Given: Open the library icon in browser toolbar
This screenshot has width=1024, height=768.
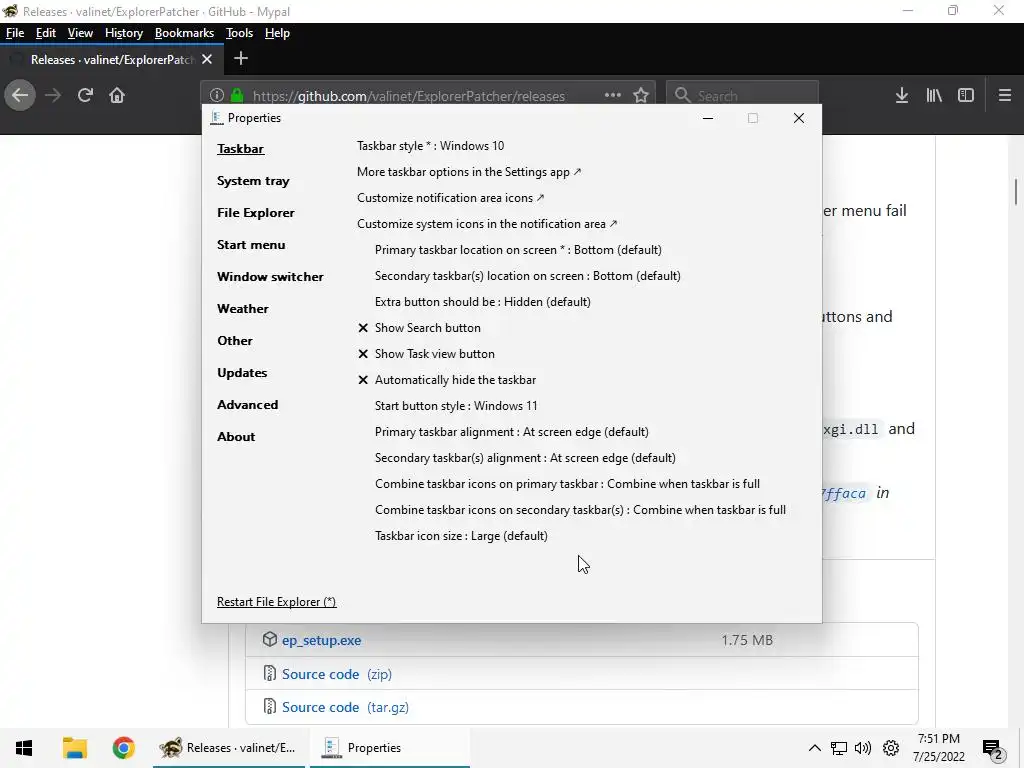Looking at the screenshot, I should [x=934, y=95].
